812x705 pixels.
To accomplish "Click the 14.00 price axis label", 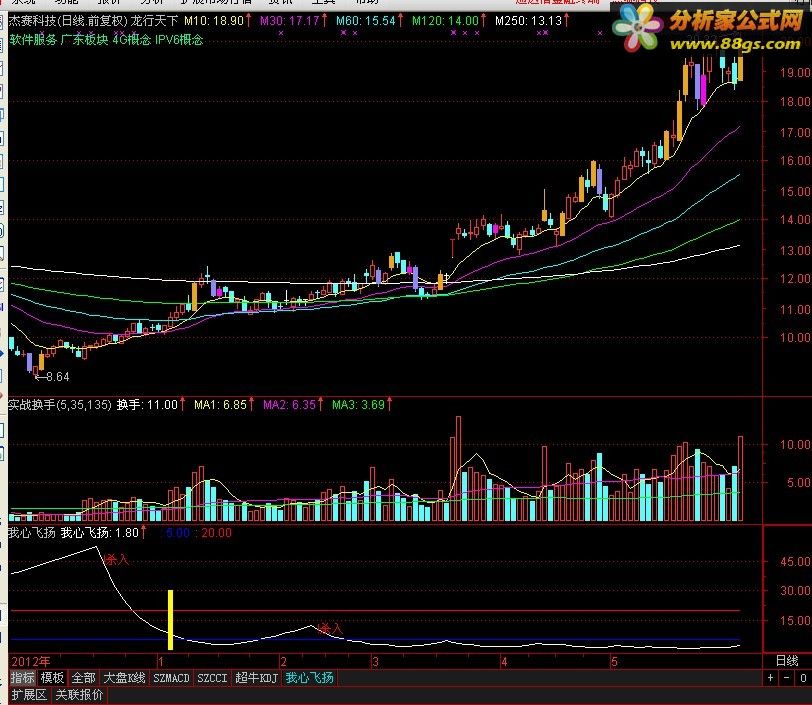I will 795,220.
